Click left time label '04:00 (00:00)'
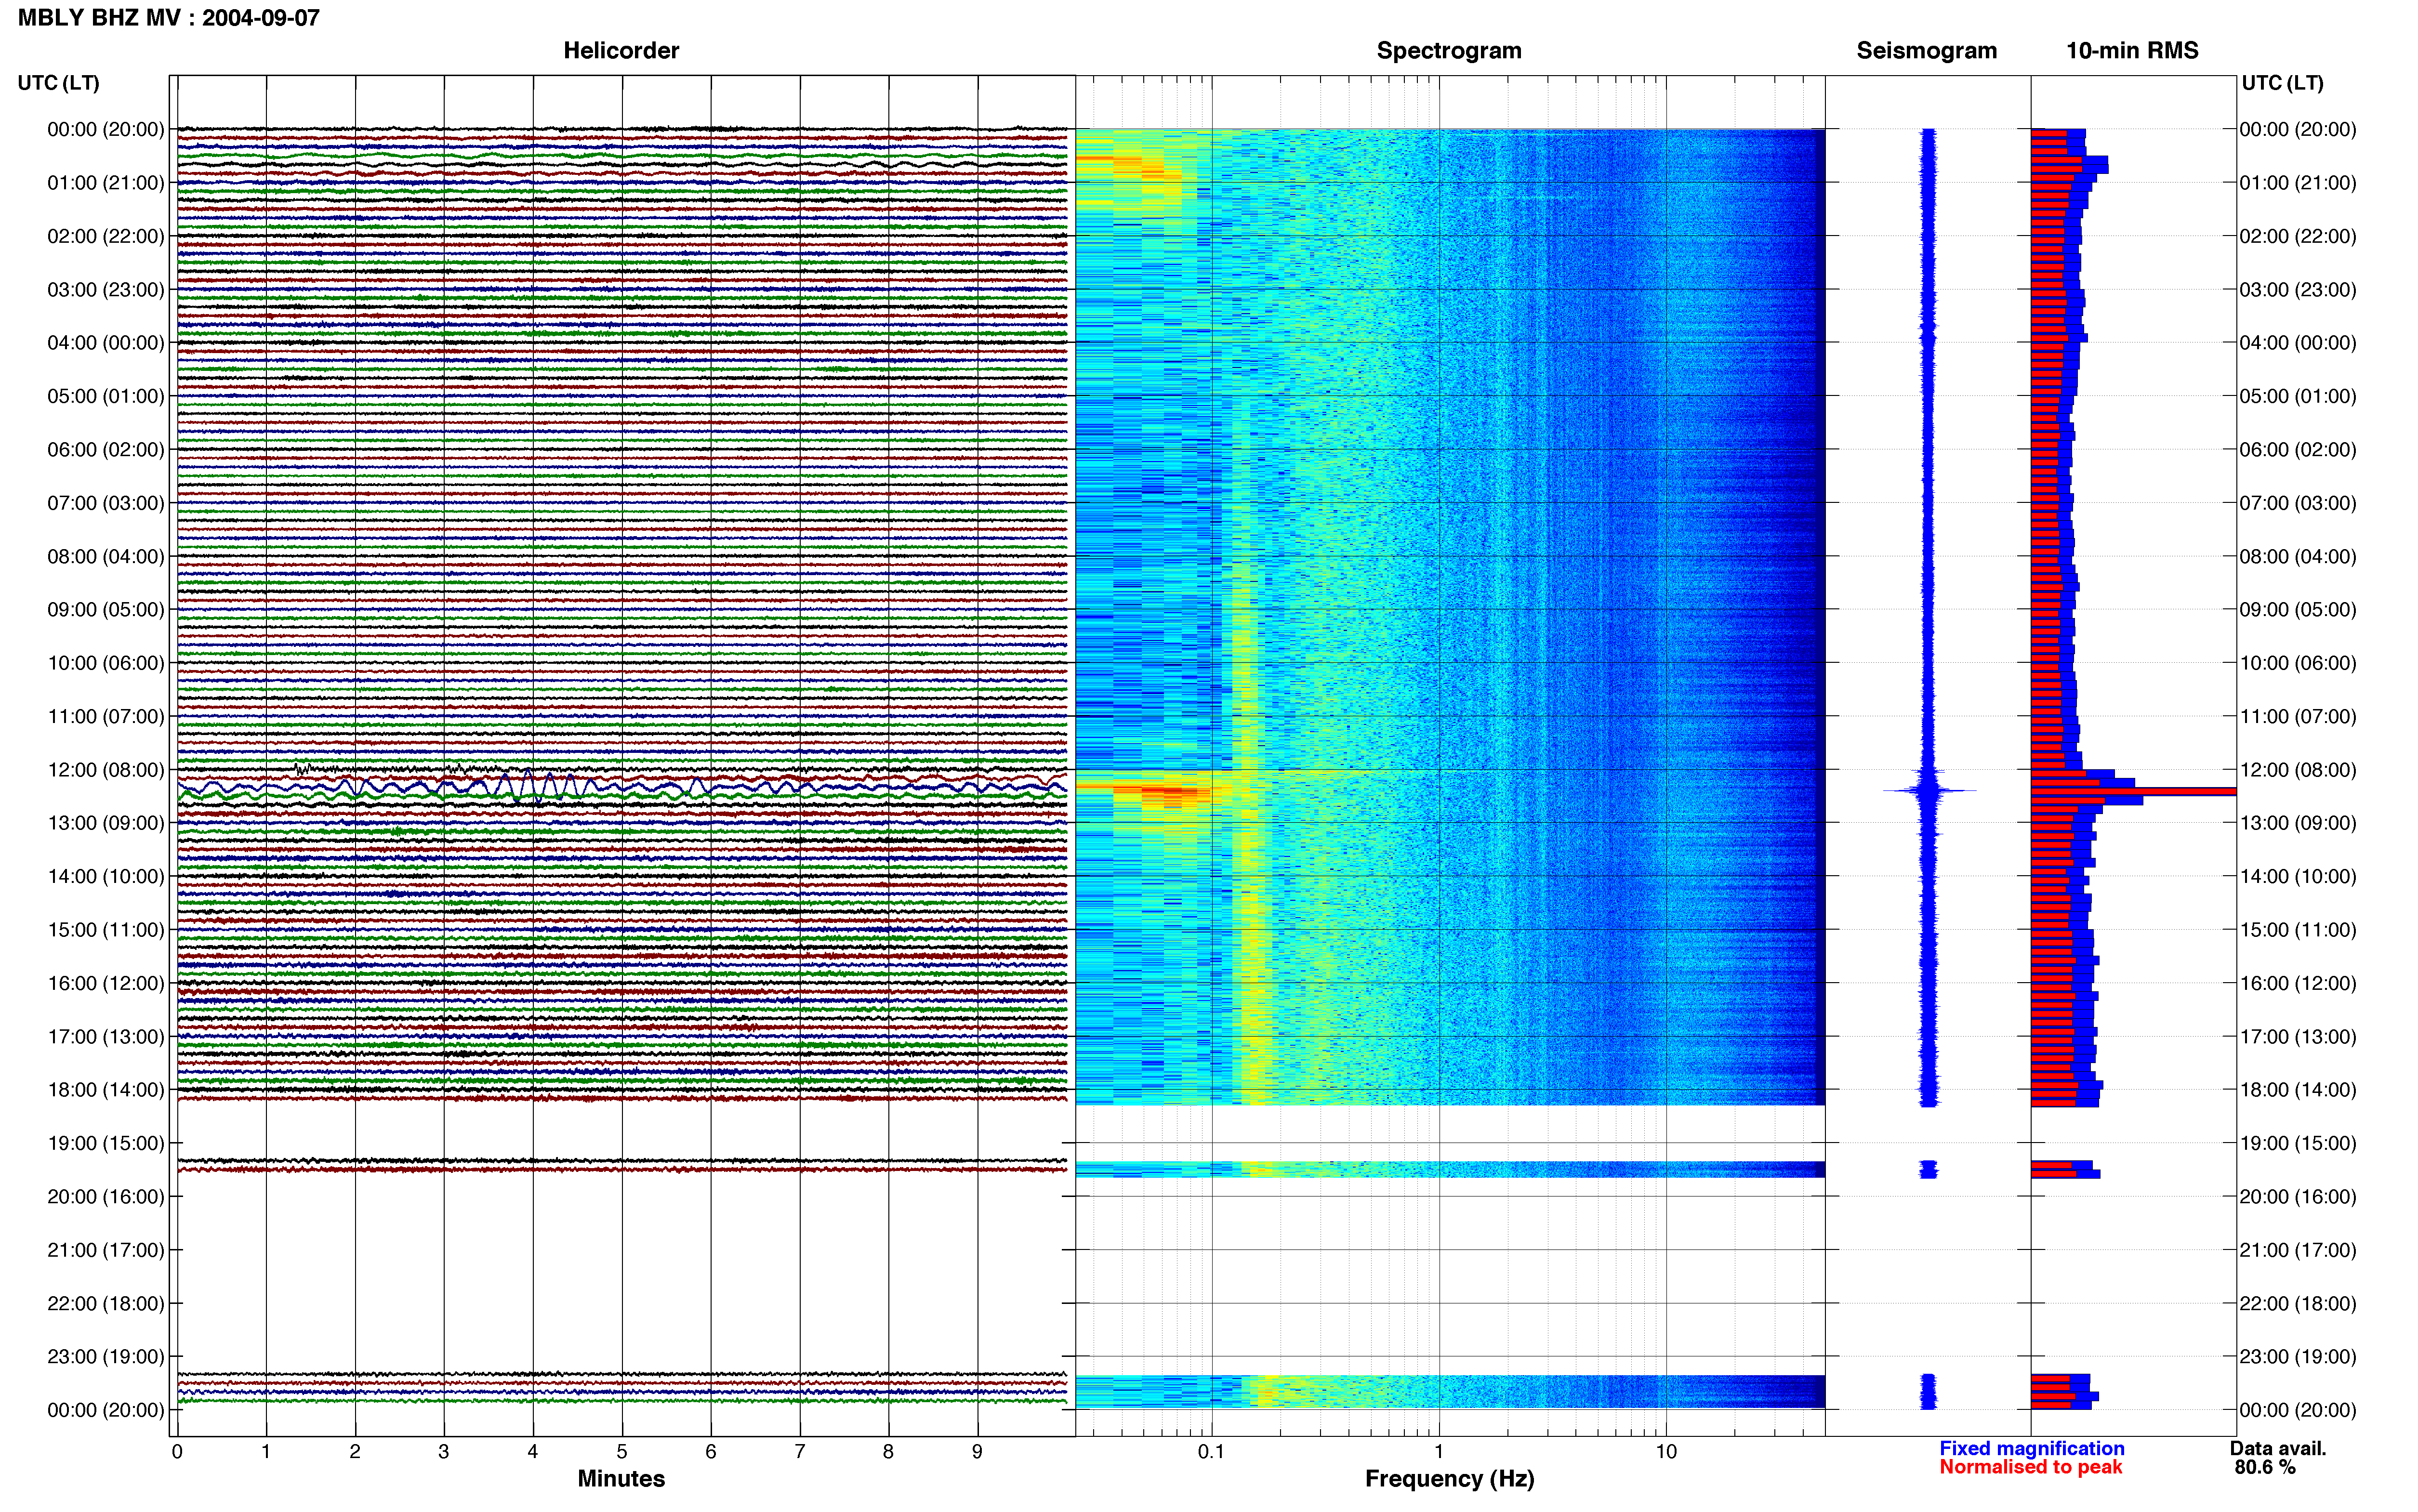 tap(105, 343)
